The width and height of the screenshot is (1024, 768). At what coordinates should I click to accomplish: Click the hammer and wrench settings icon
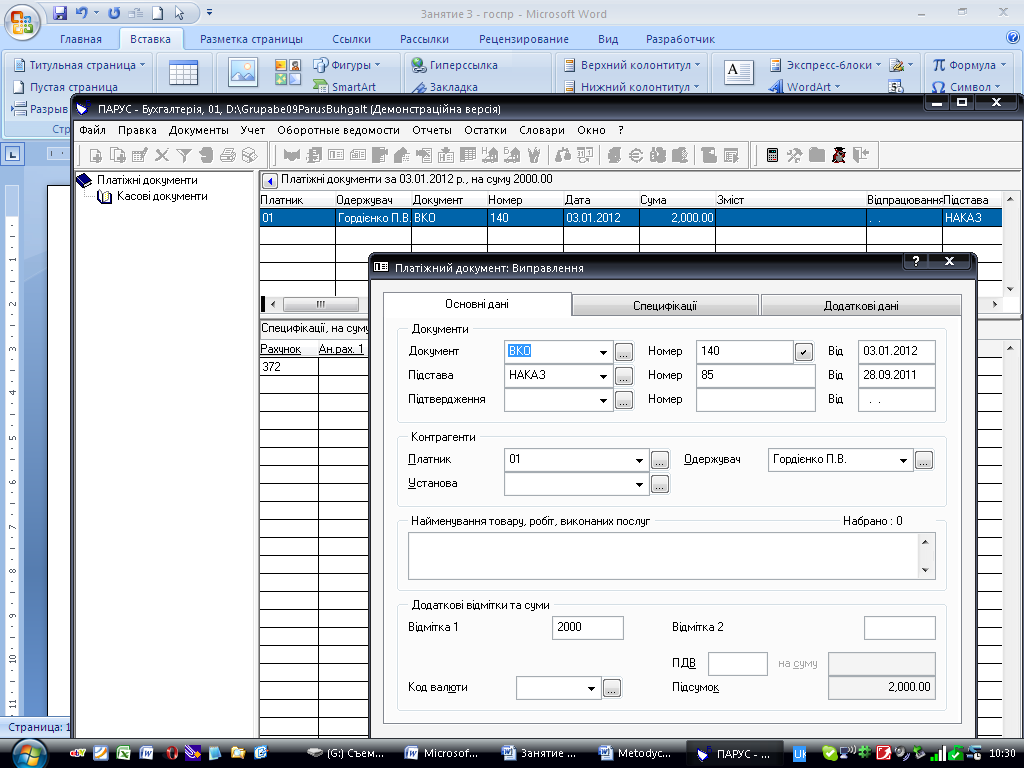tap(795, 155)
